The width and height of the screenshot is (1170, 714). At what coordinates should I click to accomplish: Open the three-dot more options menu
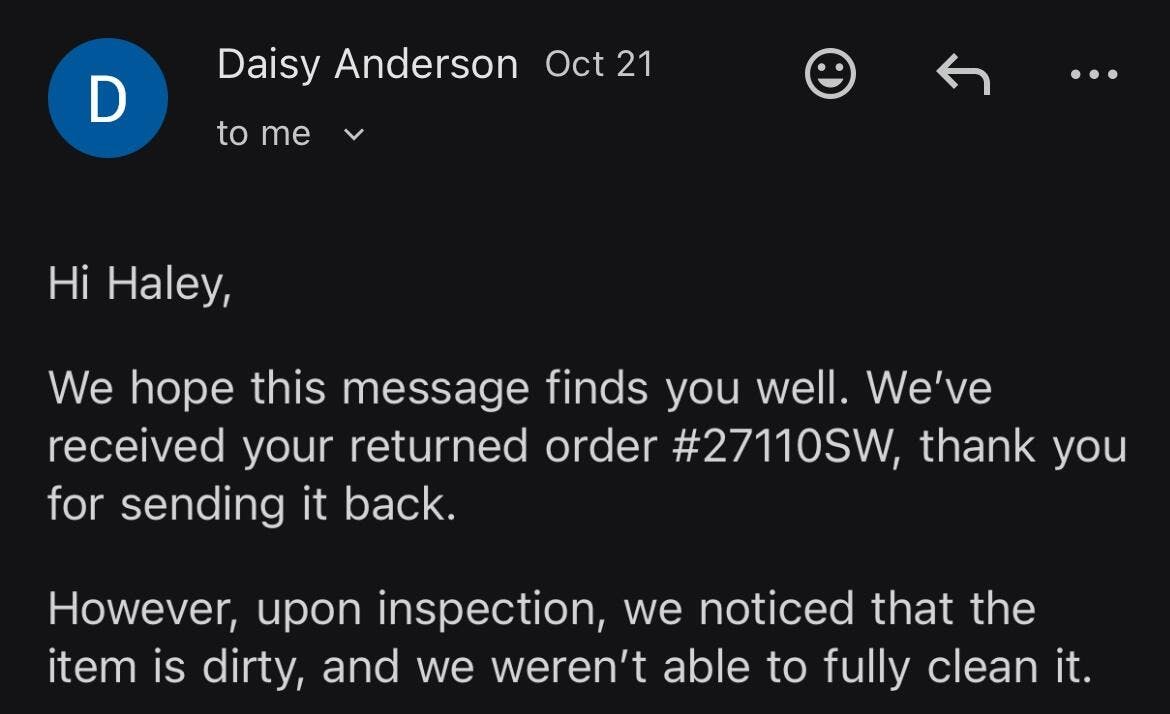1093,74
